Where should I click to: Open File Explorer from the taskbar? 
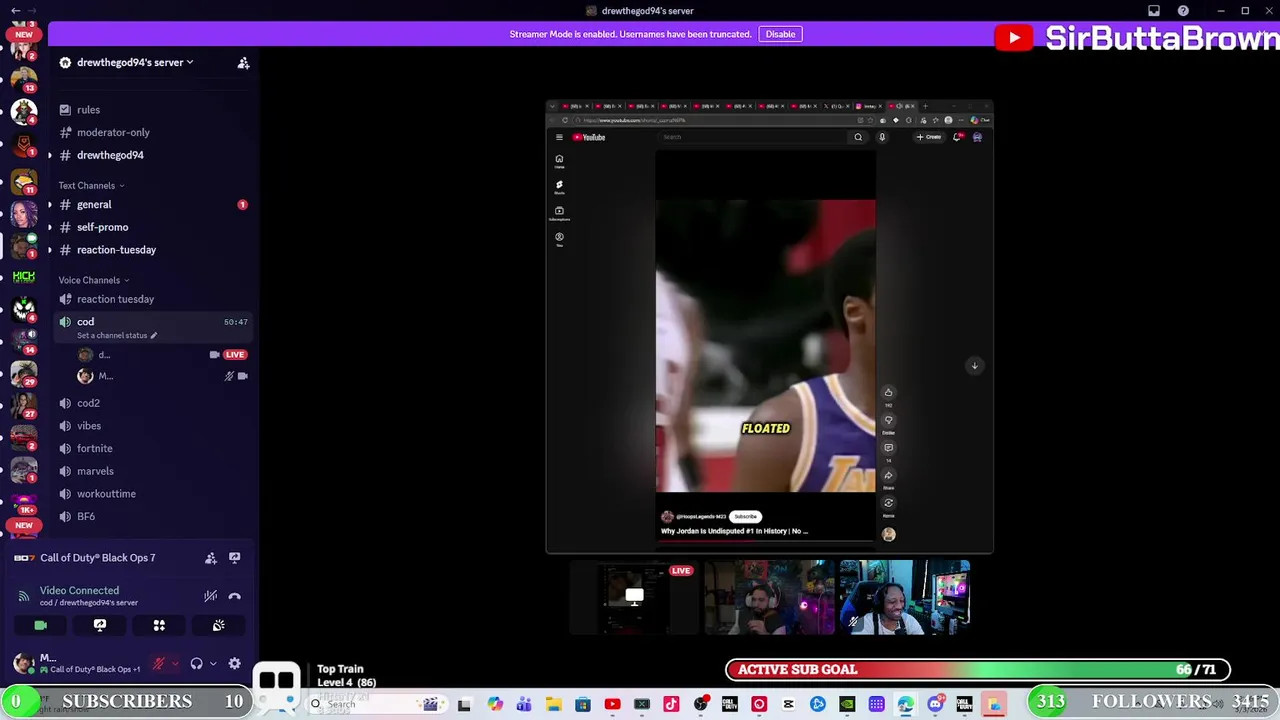pyautogui.click(x=553, y=705)
